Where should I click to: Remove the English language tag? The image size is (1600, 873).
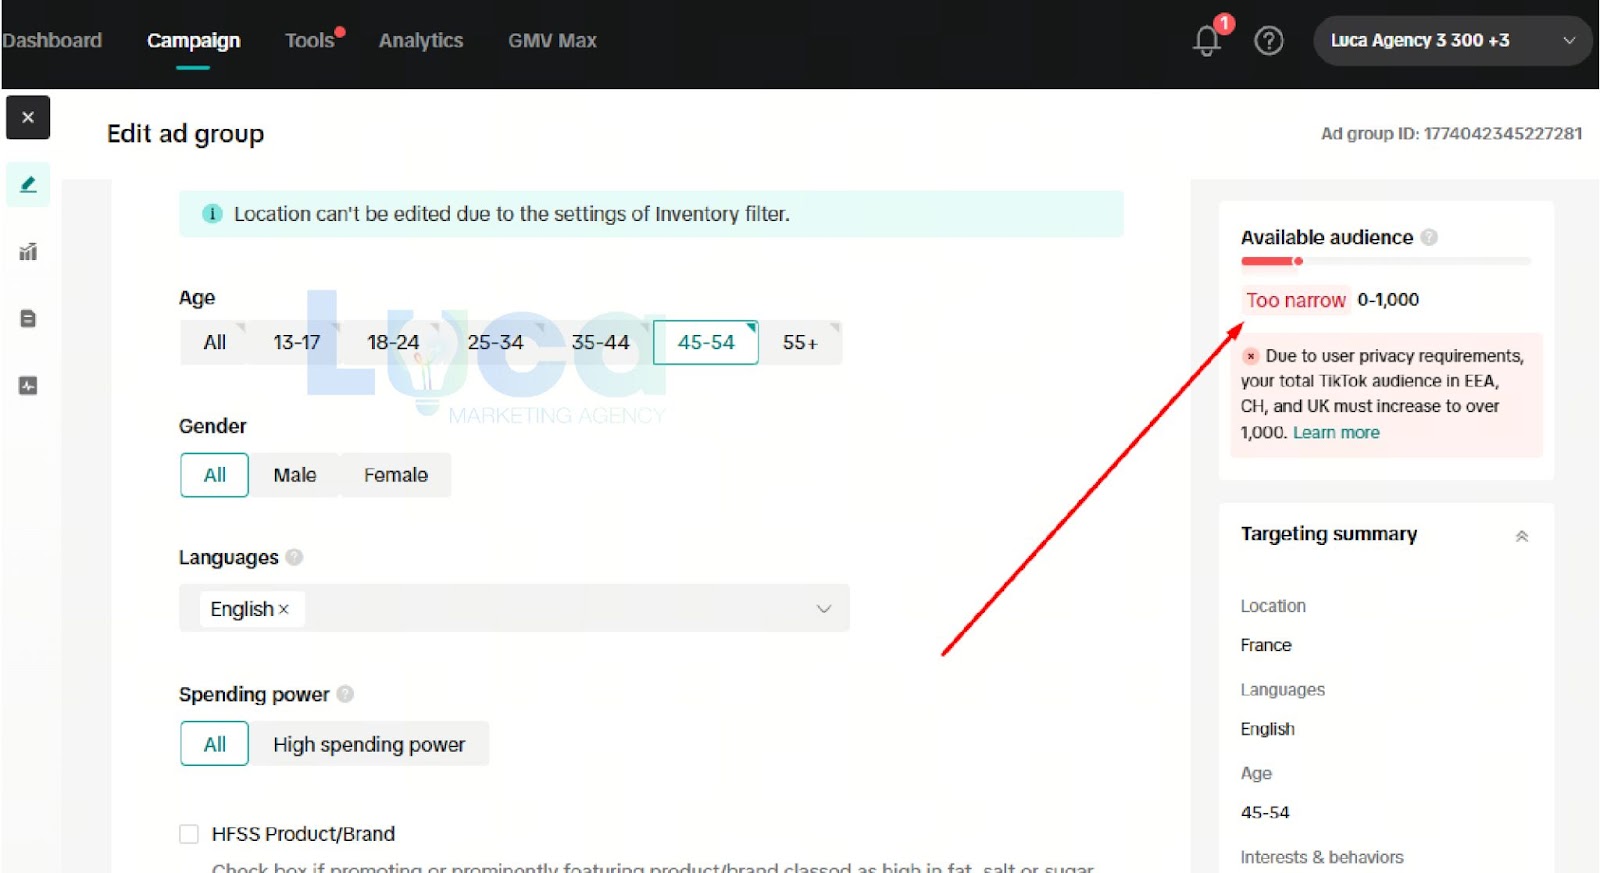tap(284, 609)
